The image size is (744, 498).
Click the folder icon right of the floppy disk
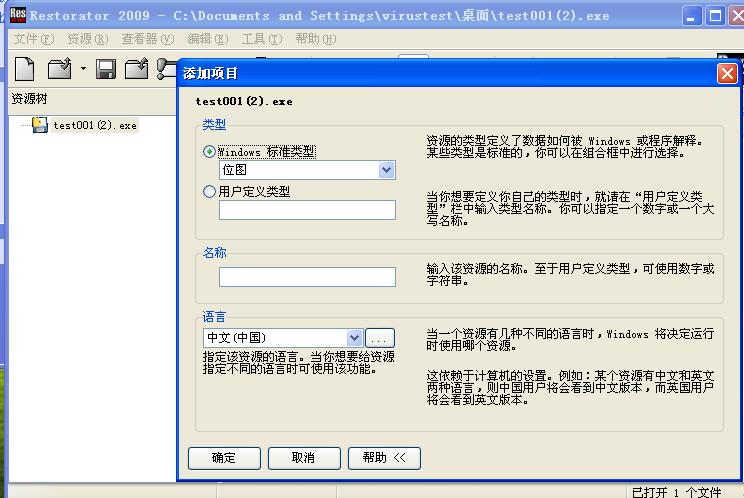pos(137,69)
